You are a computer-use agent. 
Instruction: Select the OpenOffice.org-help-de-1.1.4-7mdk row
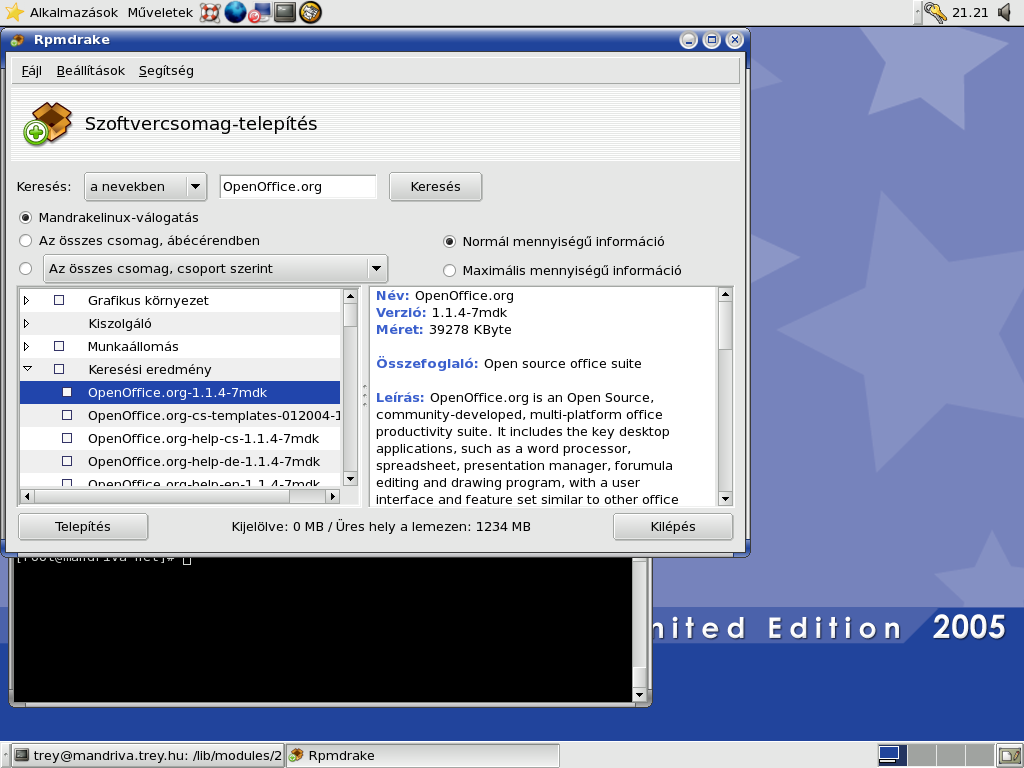[180, 461]
